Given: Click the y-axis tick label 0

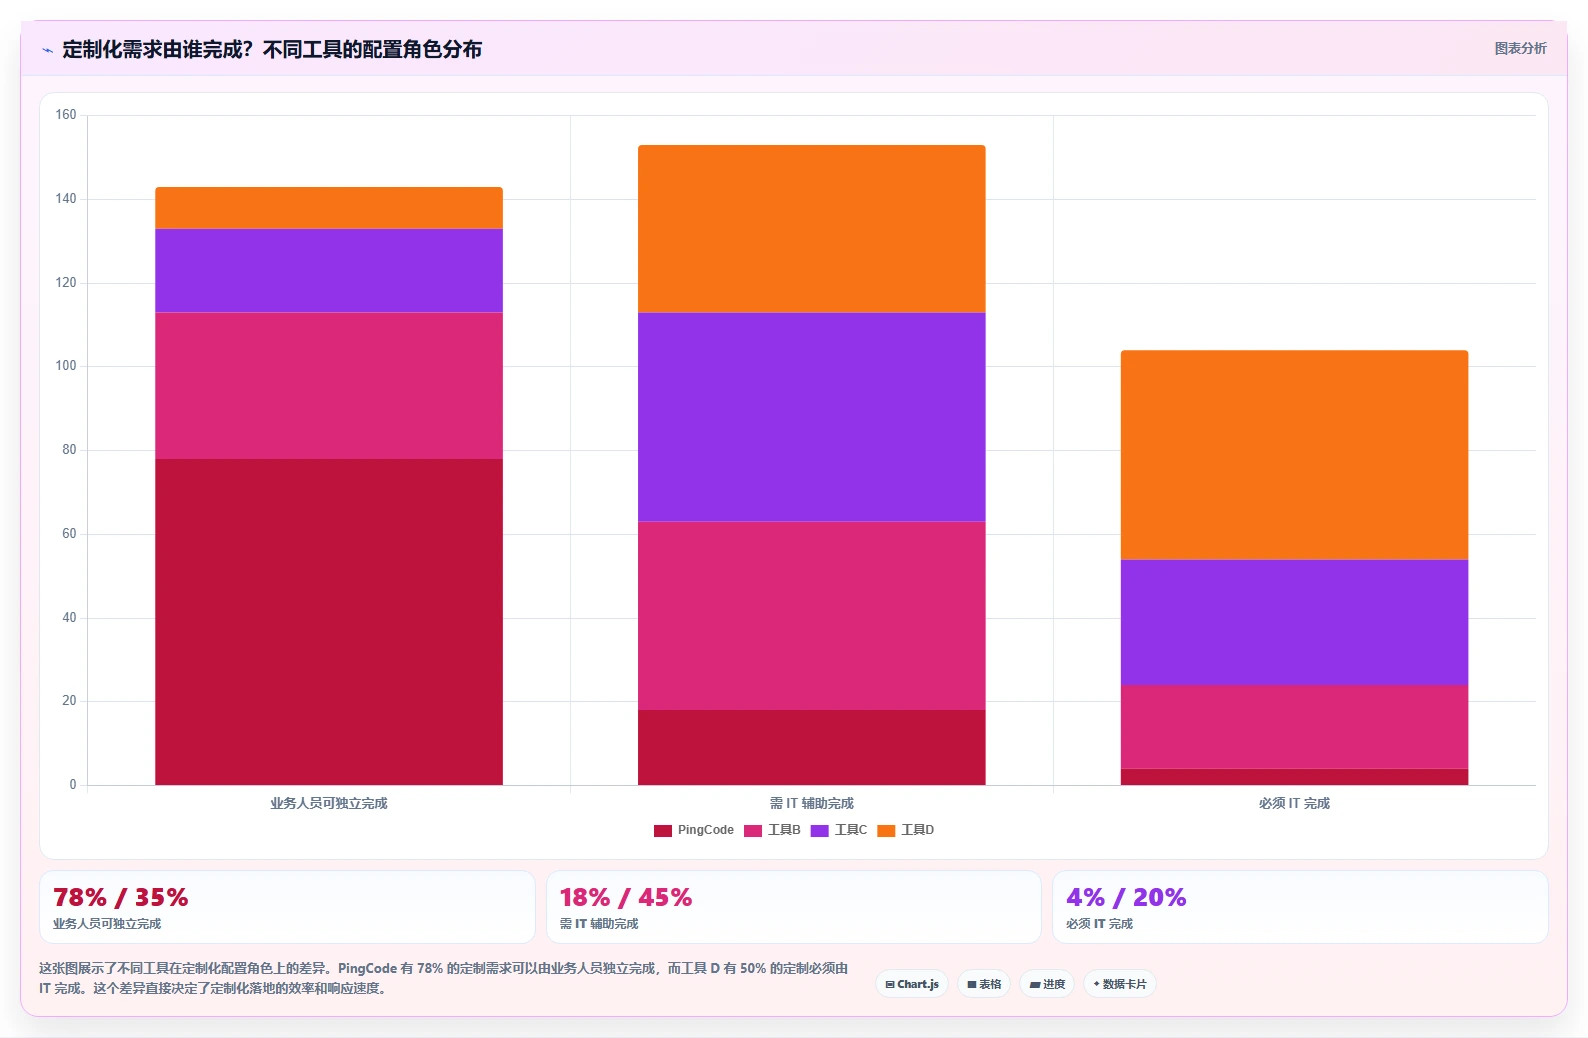Looking at the screenshot, I should [72, 785].
